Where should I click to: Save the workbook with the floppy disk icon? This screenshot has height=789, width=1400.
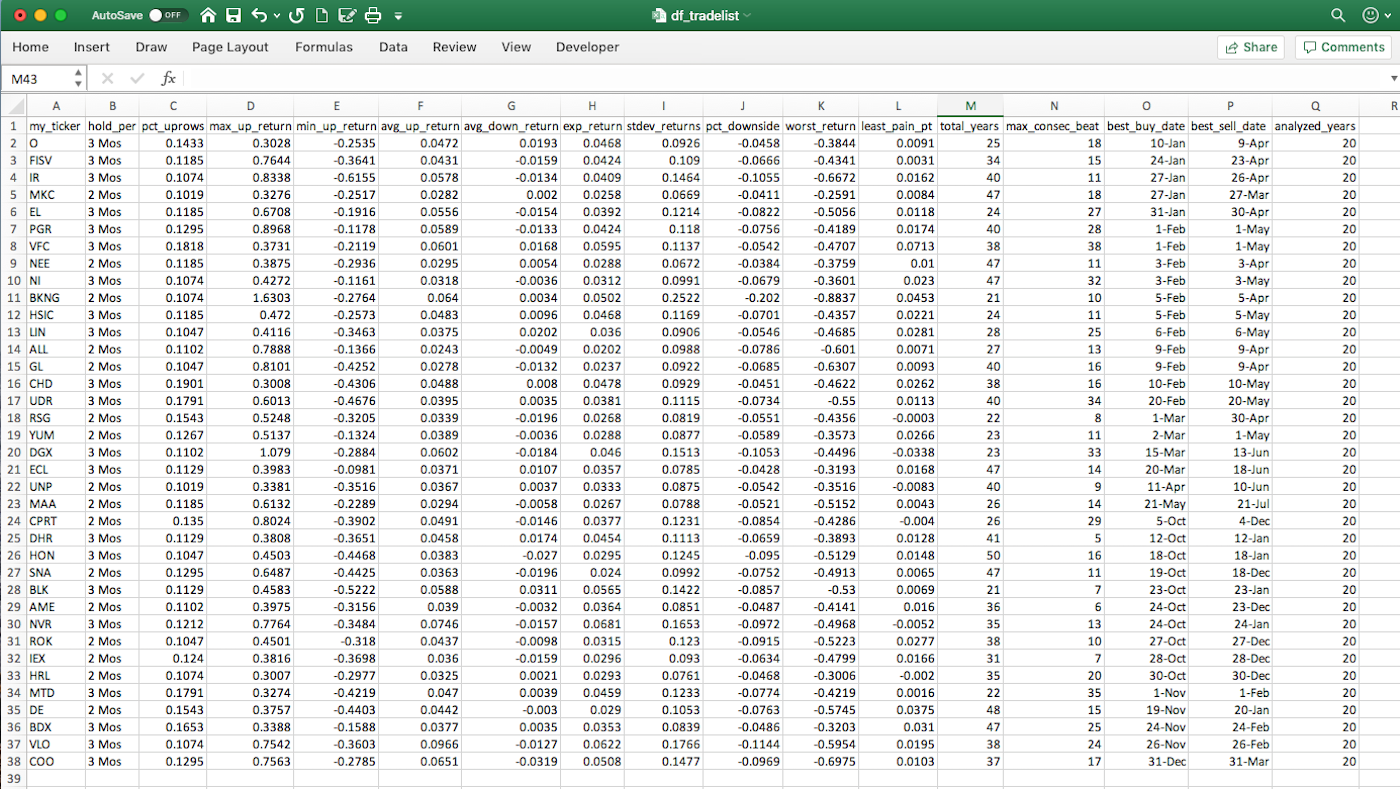tap(233, 16)
